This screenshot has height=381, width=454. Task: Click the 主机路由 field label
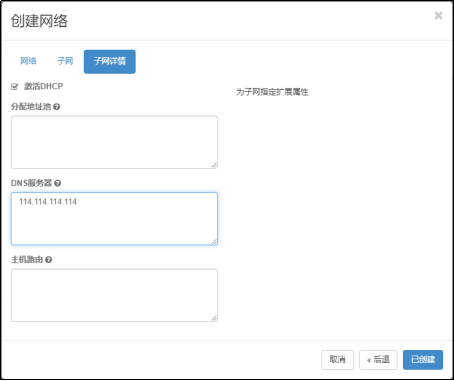27,259
